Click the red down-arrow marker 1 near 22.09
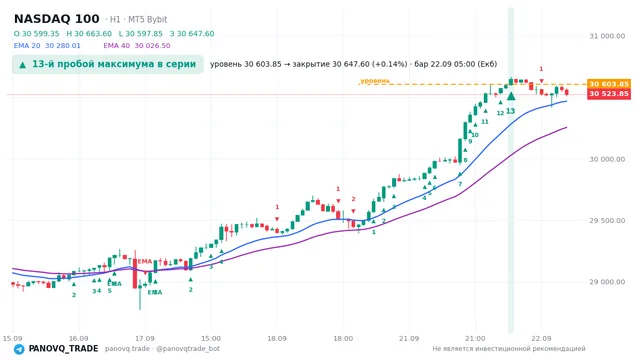Screen dimensions: 640x360 coord(541,81)
